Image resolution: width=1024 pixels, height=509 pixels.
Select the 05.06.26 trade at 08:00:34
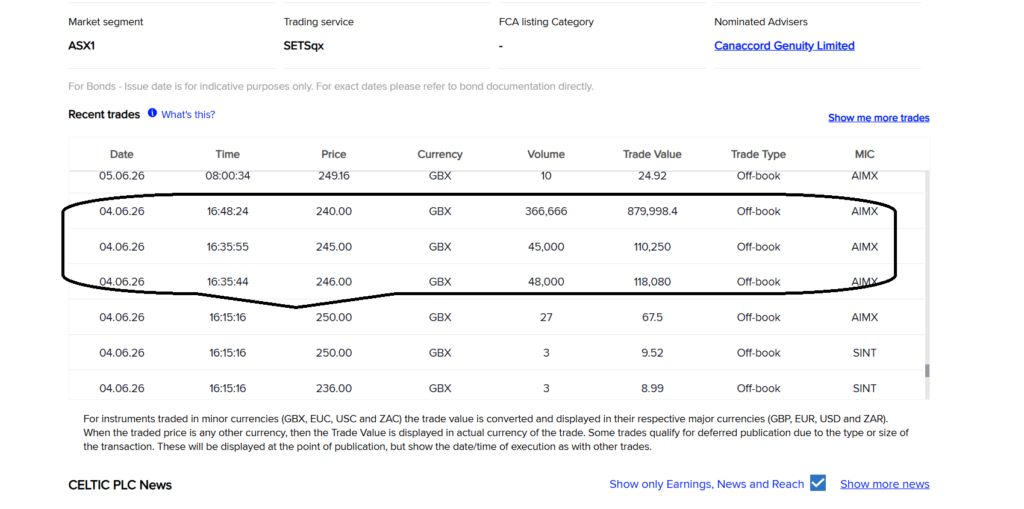(x=498, y=176)
